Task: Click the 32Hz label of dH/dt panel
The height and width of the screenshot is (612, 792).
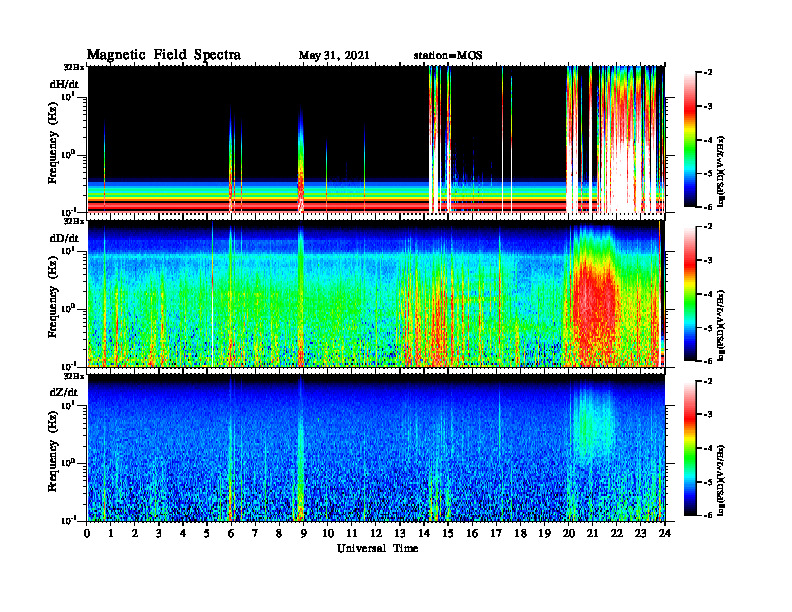Action: pos(74,67)
